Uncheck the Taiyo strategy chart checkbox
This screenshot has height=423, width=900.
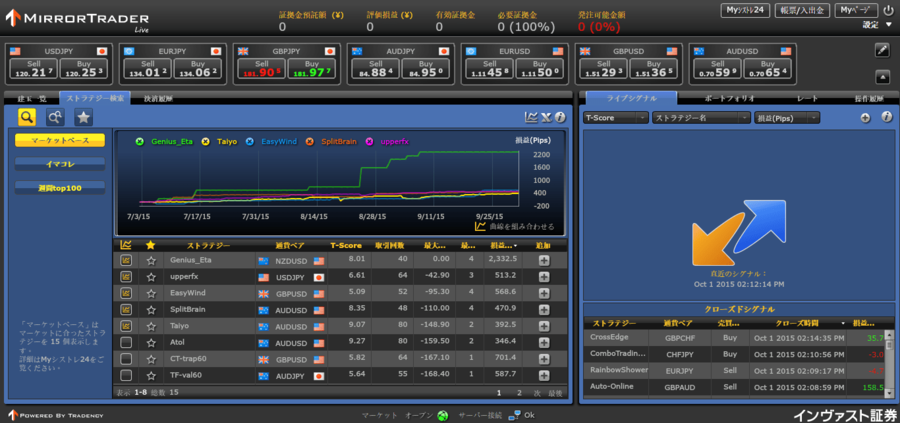click(126, 325)
